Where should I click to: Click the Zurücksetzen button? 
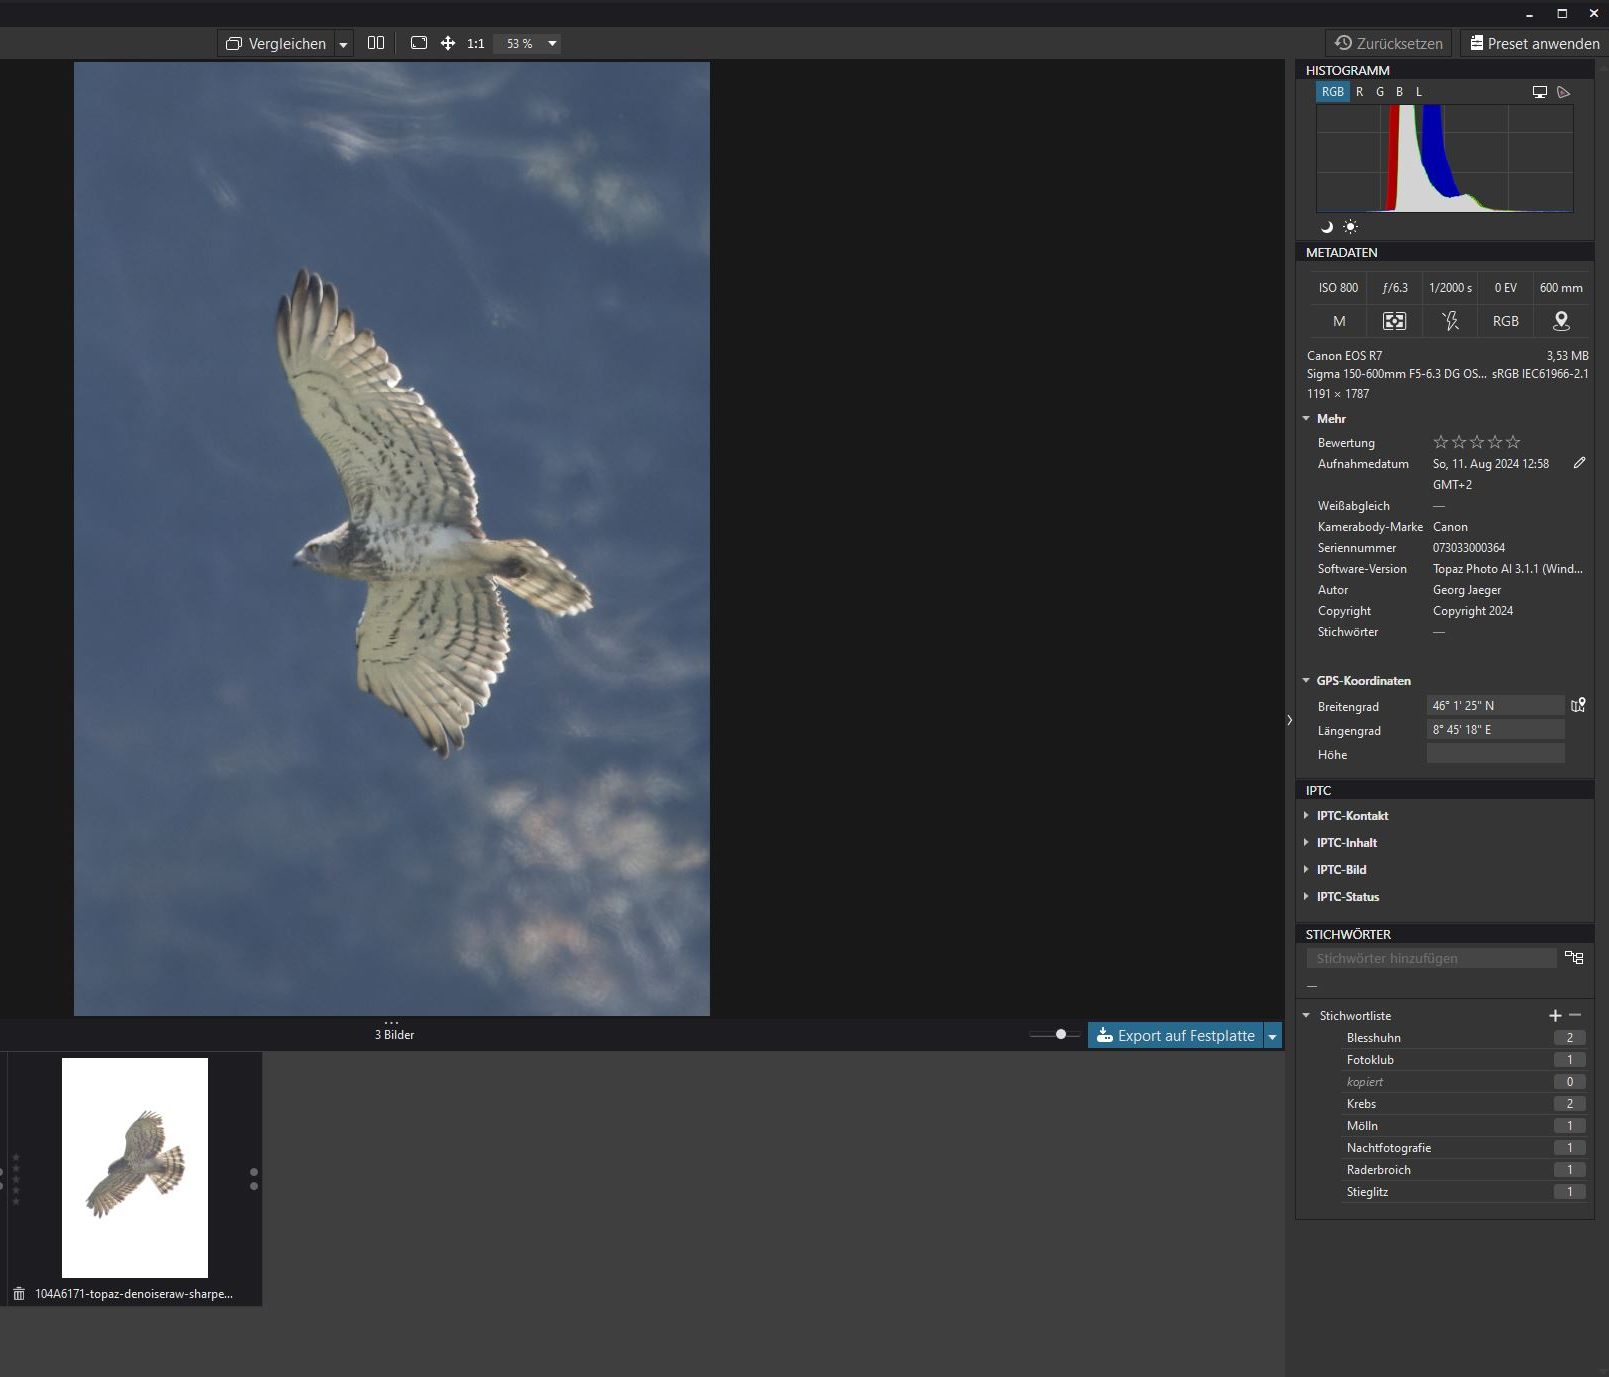(x=1389, y=43)
